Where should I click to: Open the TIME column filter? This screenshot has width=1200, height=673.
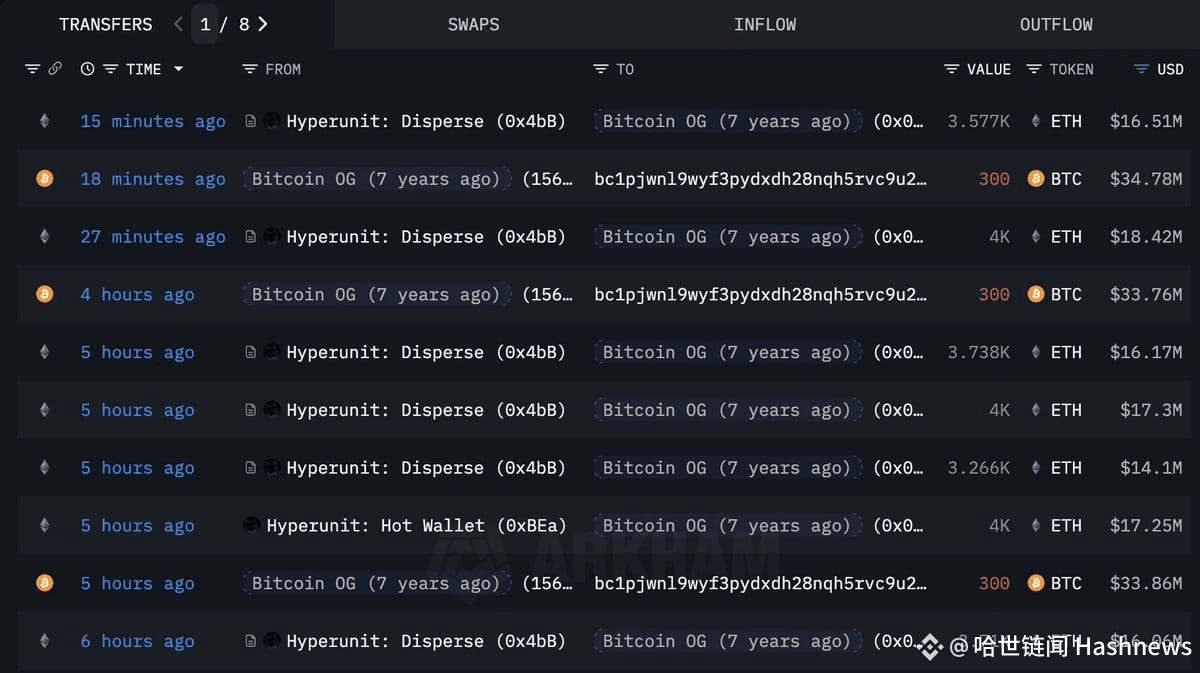pos(111,69)
